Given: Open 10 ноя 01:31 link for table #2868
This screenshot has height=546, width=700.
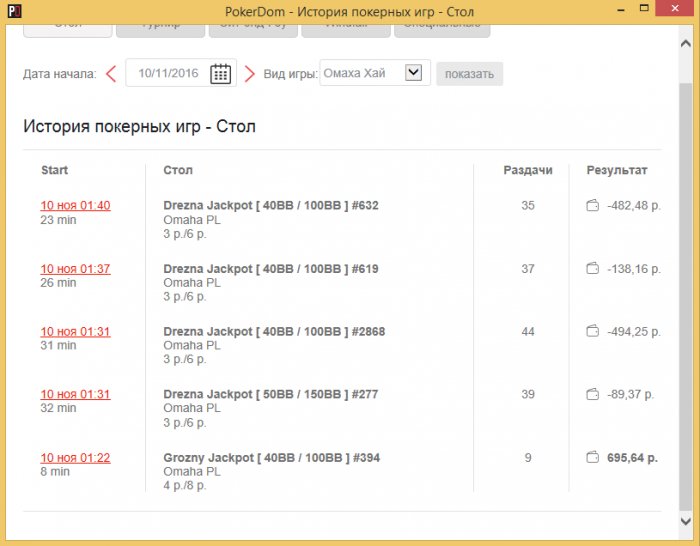Looking at the screenshot, I should click(75, 332).
